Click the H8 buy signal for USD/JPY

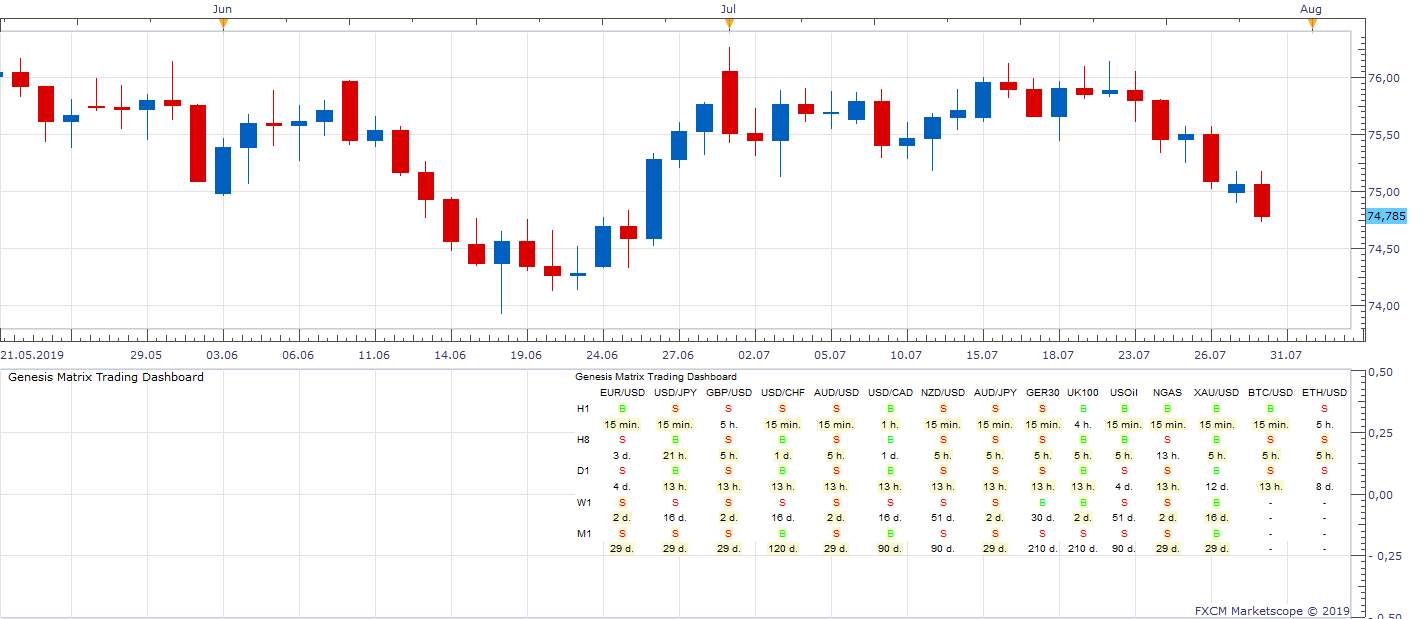[x=675, y=440]
